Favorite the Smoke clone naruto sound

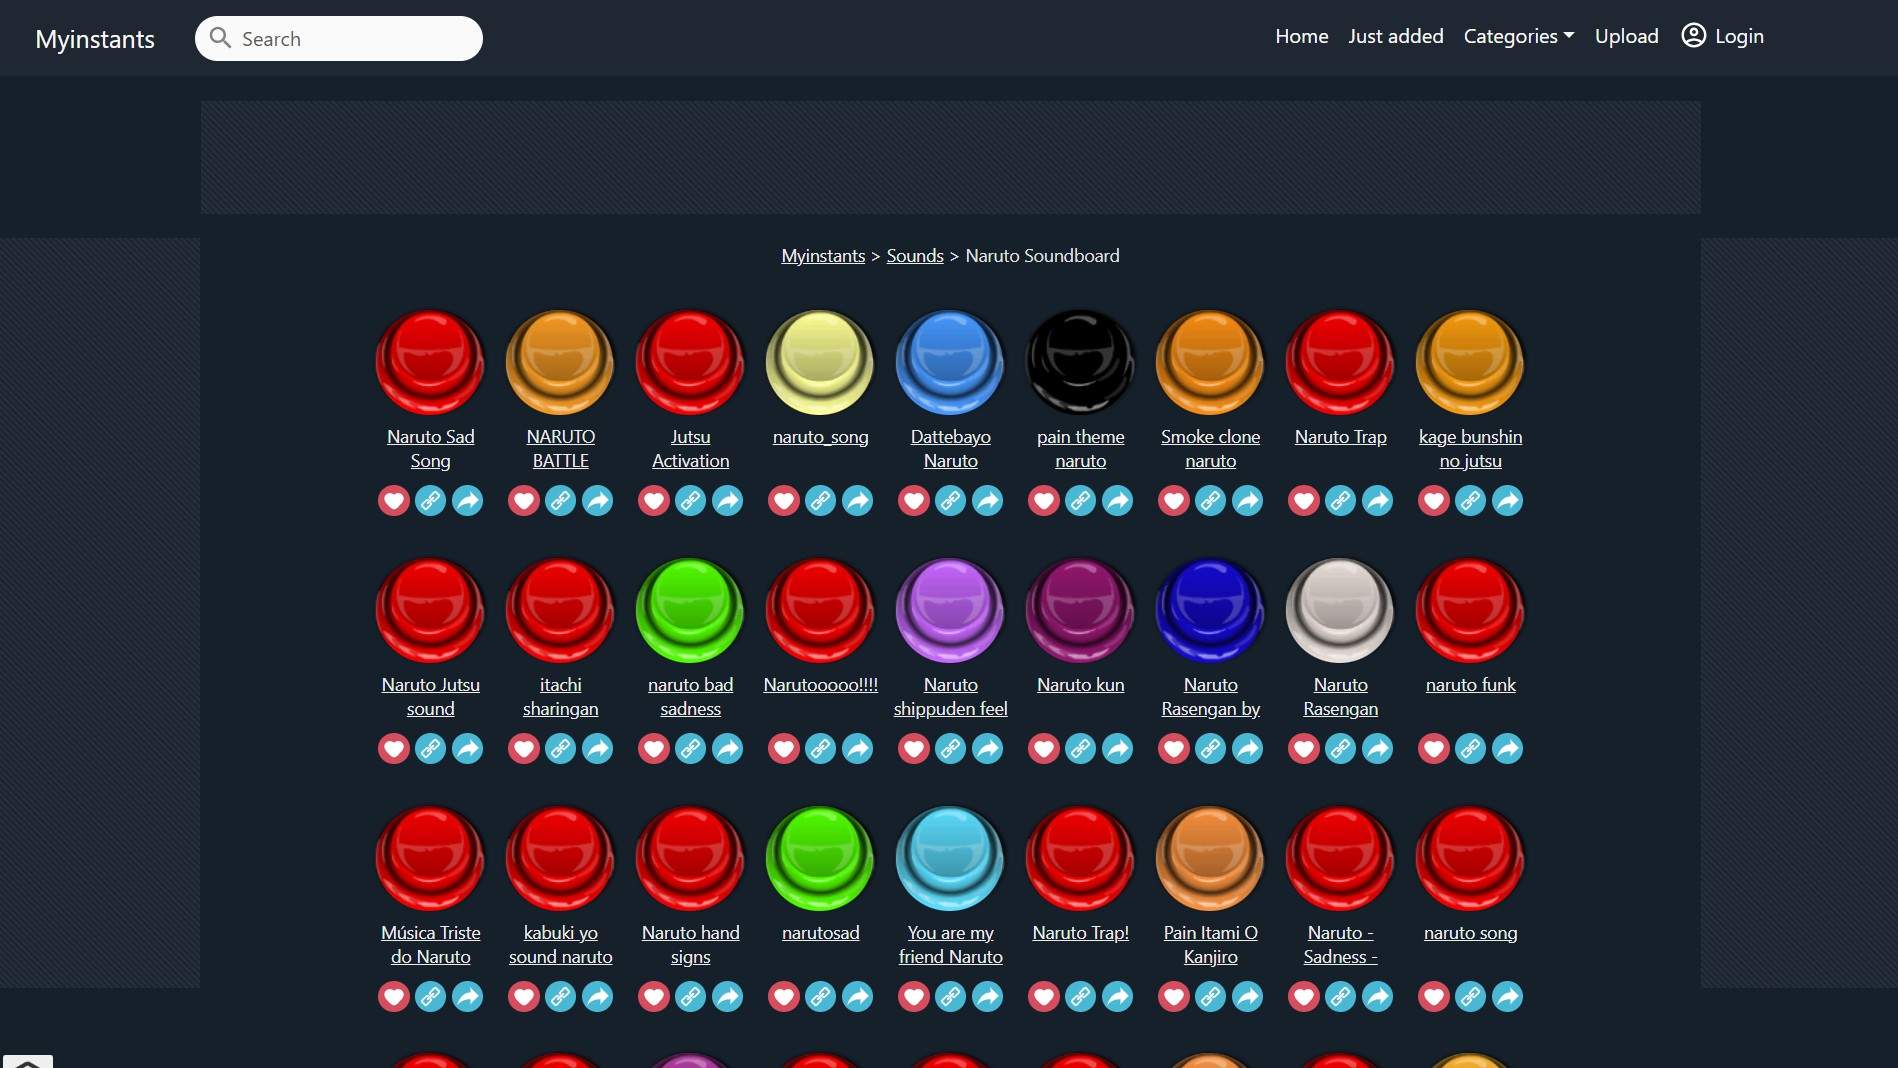[1174, 500]
